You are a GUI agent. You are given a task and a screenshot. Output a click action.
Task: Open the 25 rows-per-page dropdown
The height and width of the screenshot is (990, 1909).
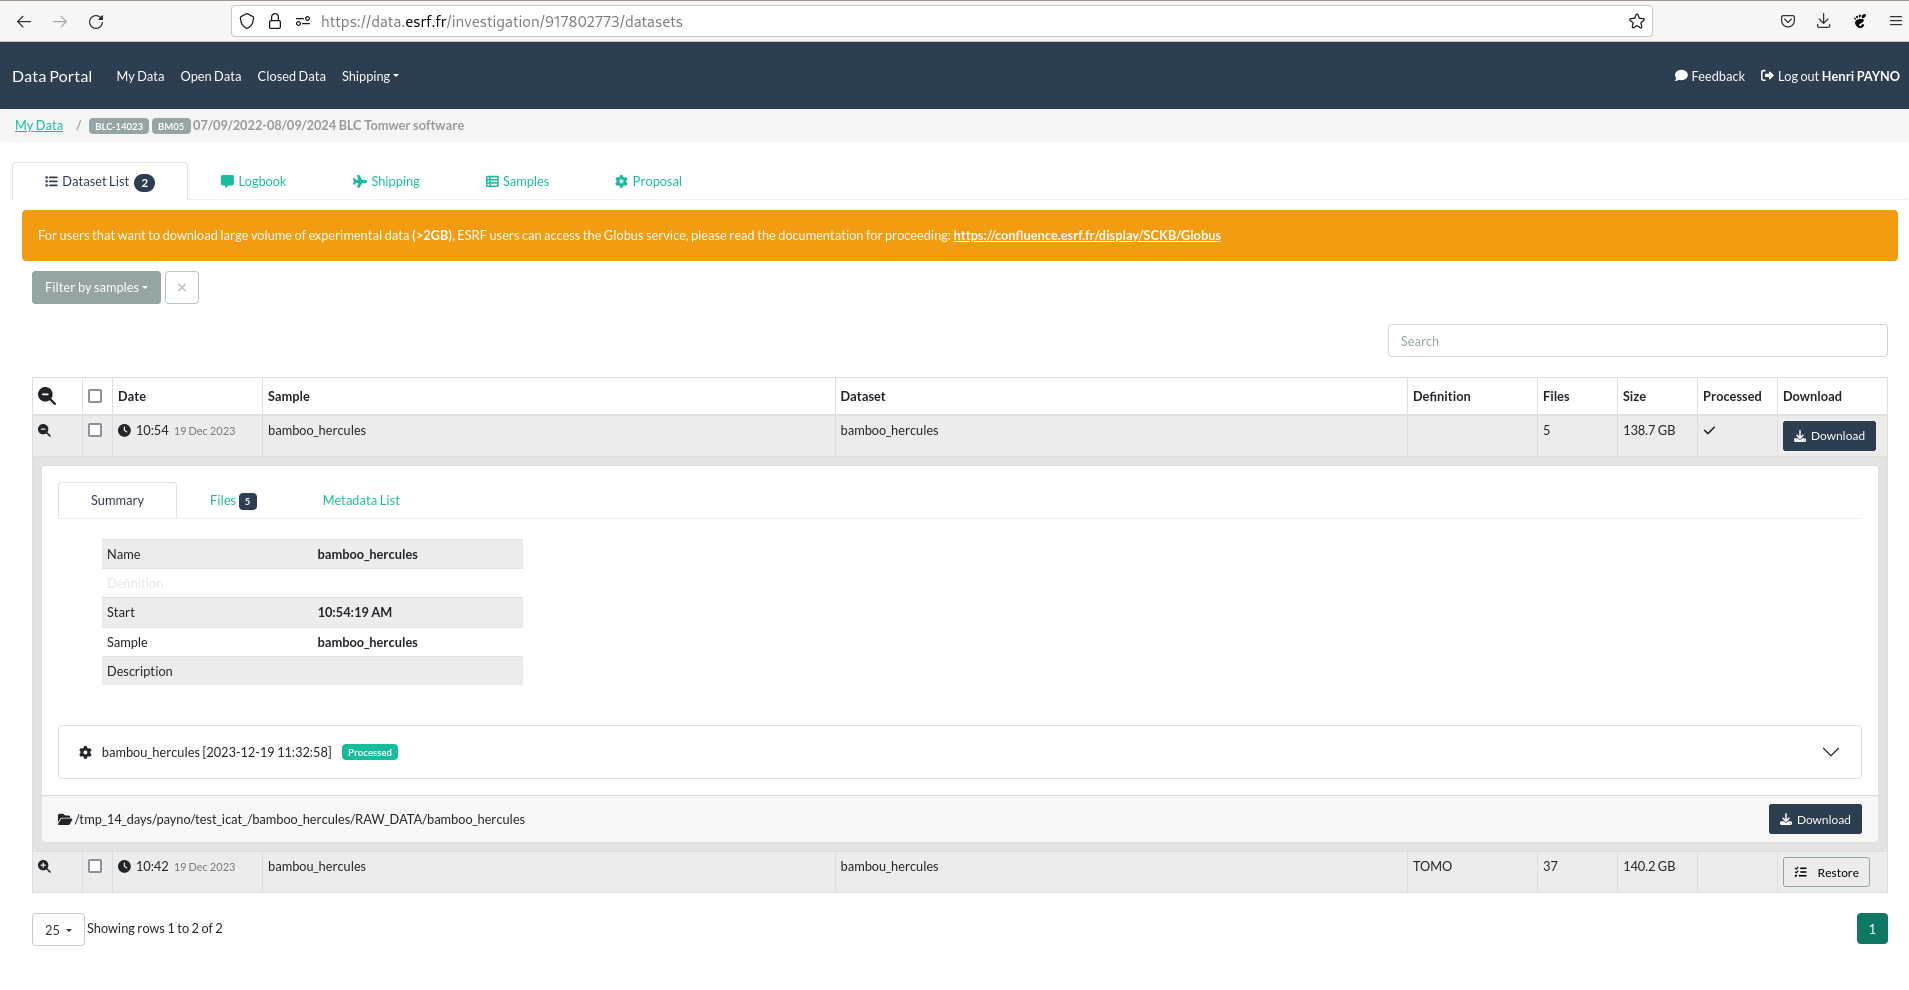point(58,929)
